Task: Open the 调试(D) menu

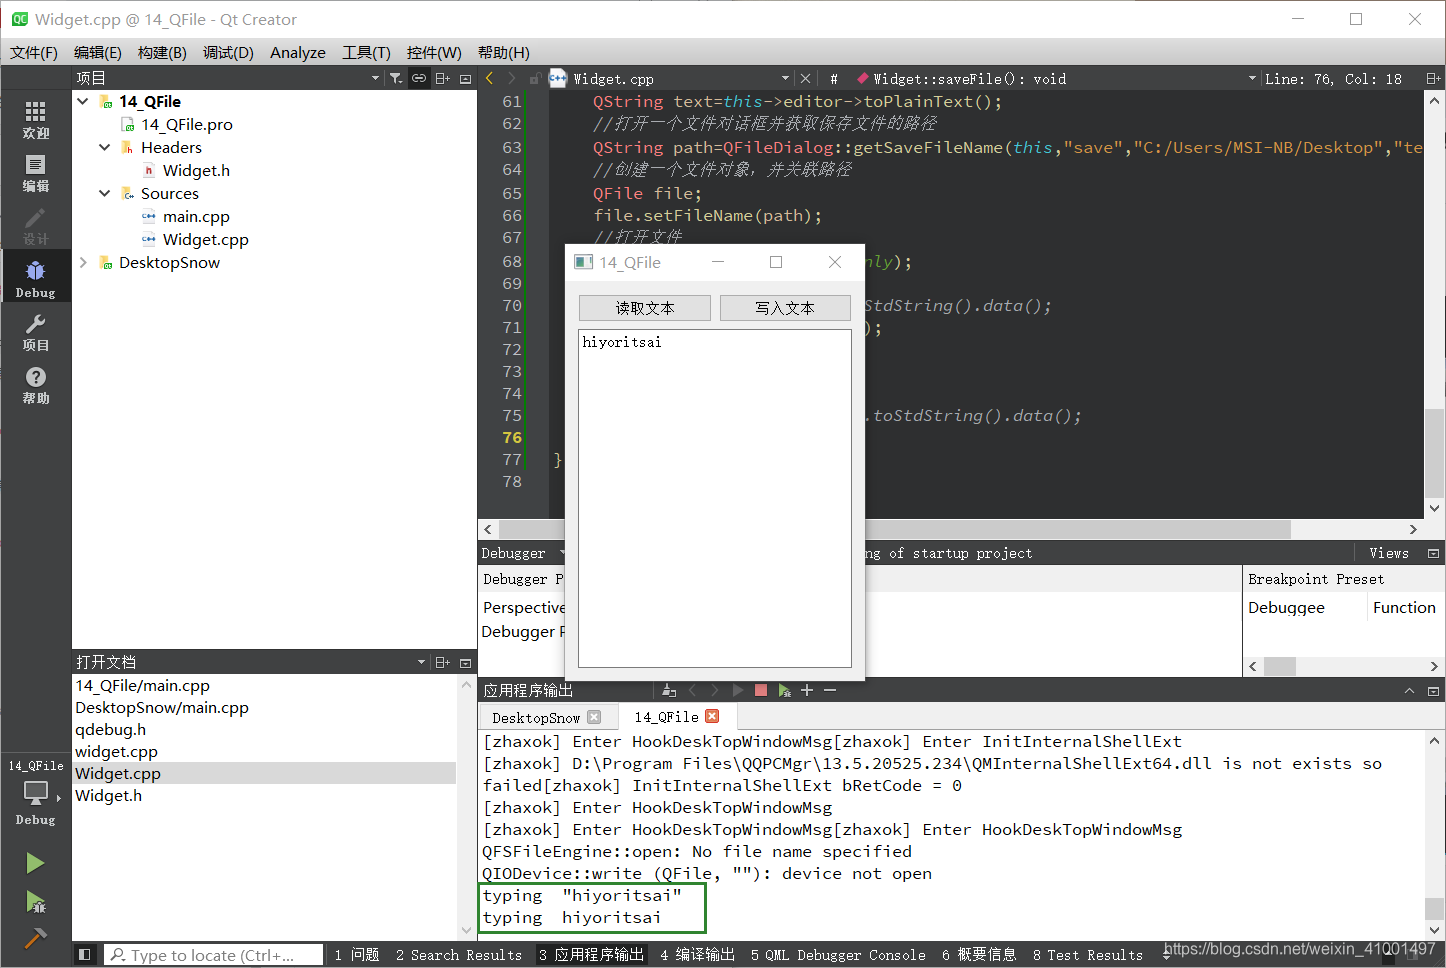Action: coord(228,52)
